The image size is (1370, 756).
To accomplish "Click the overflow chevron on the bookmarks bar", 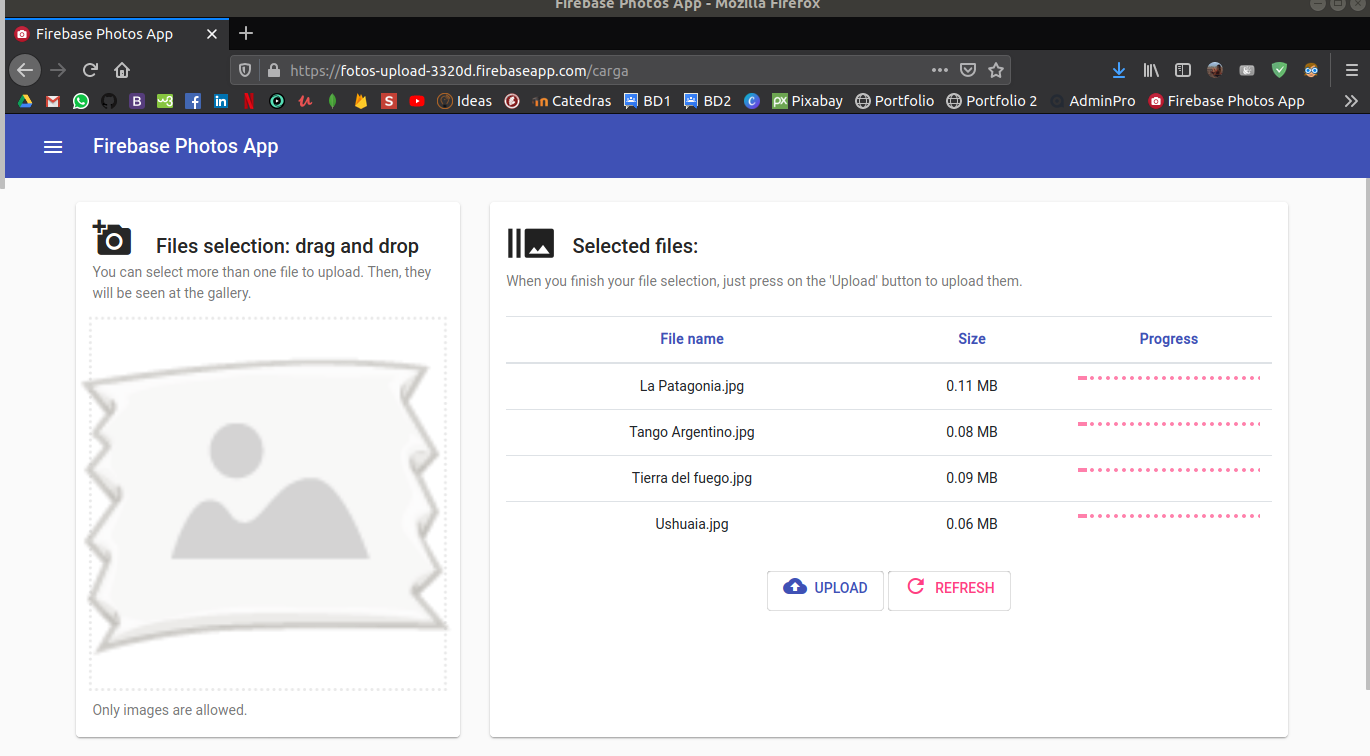I will [1352, 100].
